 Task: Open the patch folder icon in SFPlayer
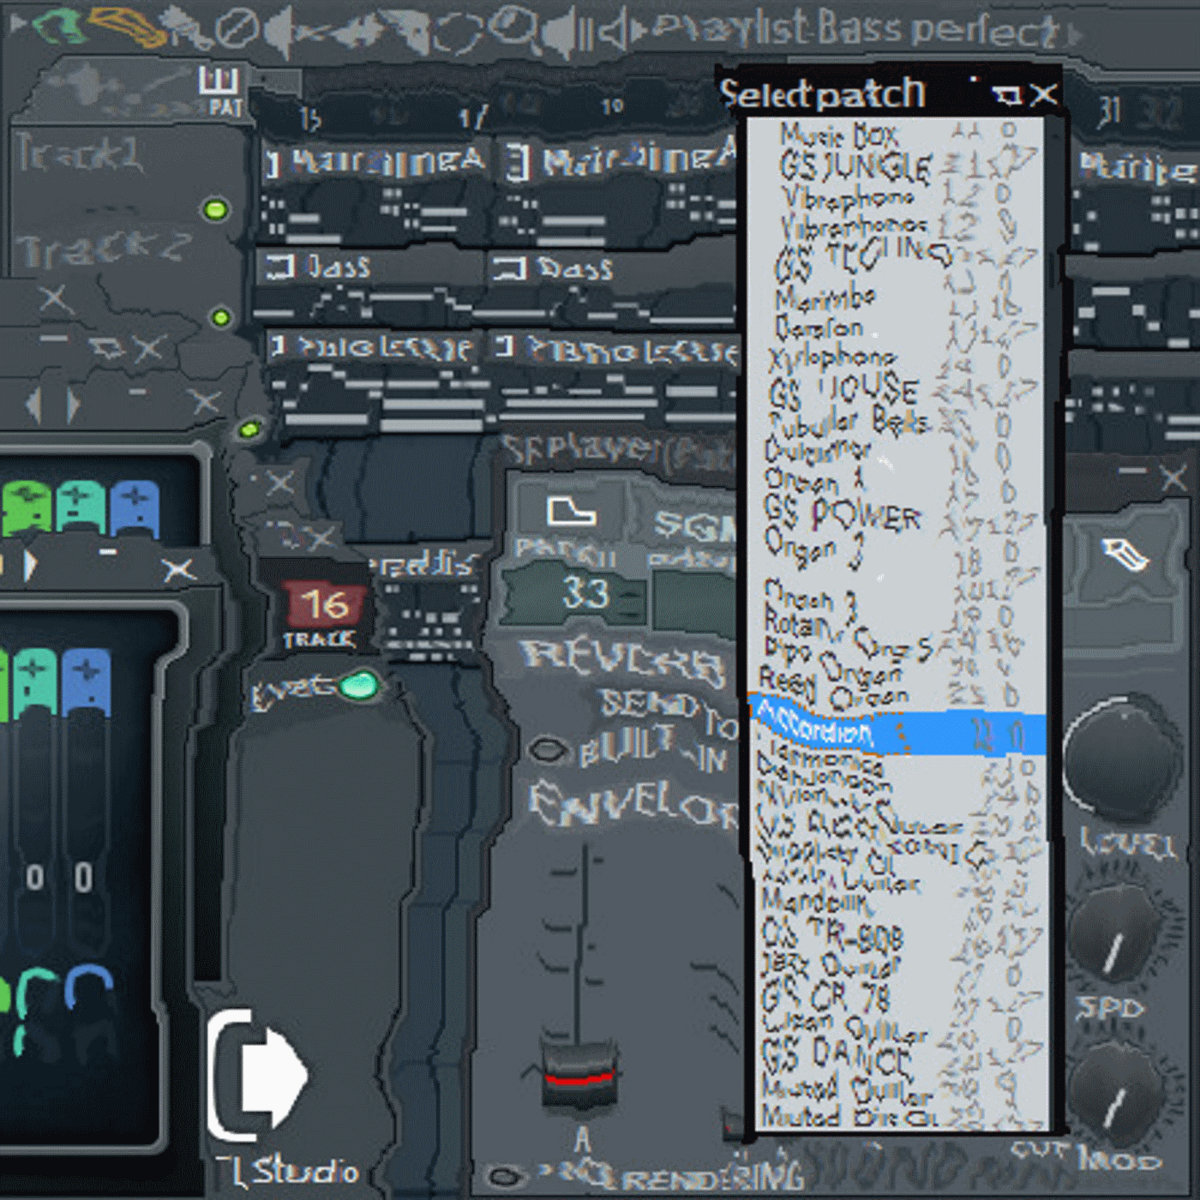(x=570, y=512)
